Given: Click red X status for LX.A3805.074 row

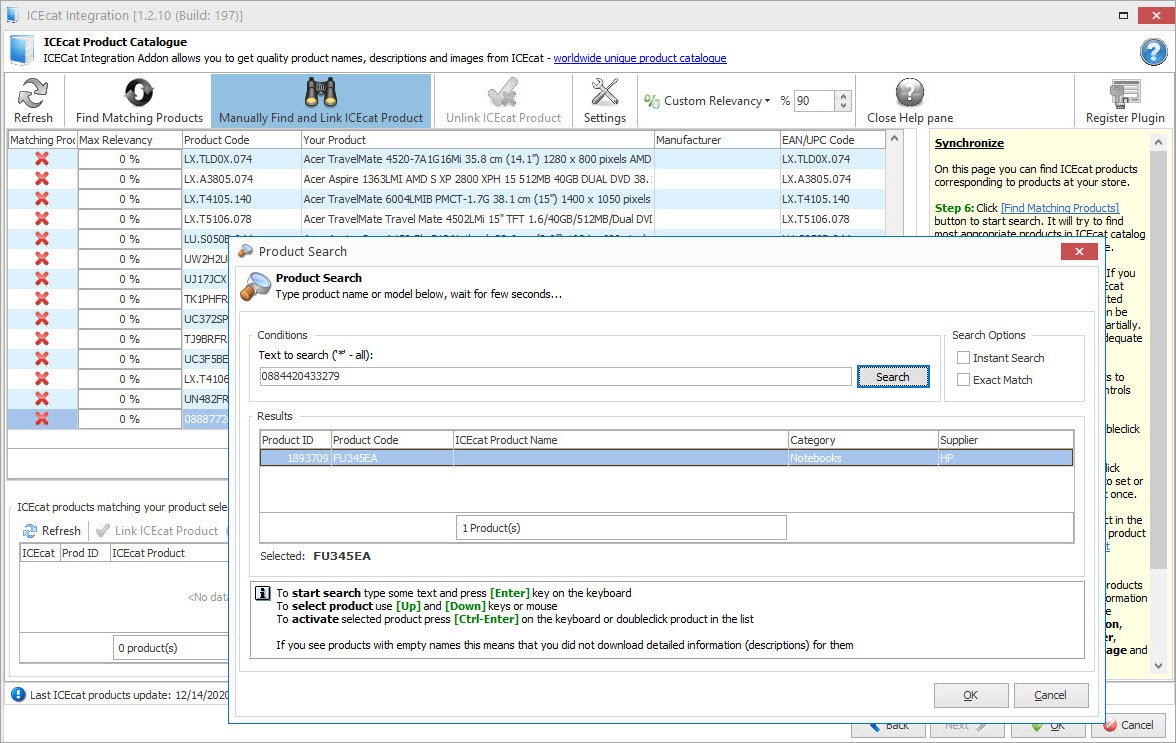Looking at the screenshot, I should (x=42, y=179).
